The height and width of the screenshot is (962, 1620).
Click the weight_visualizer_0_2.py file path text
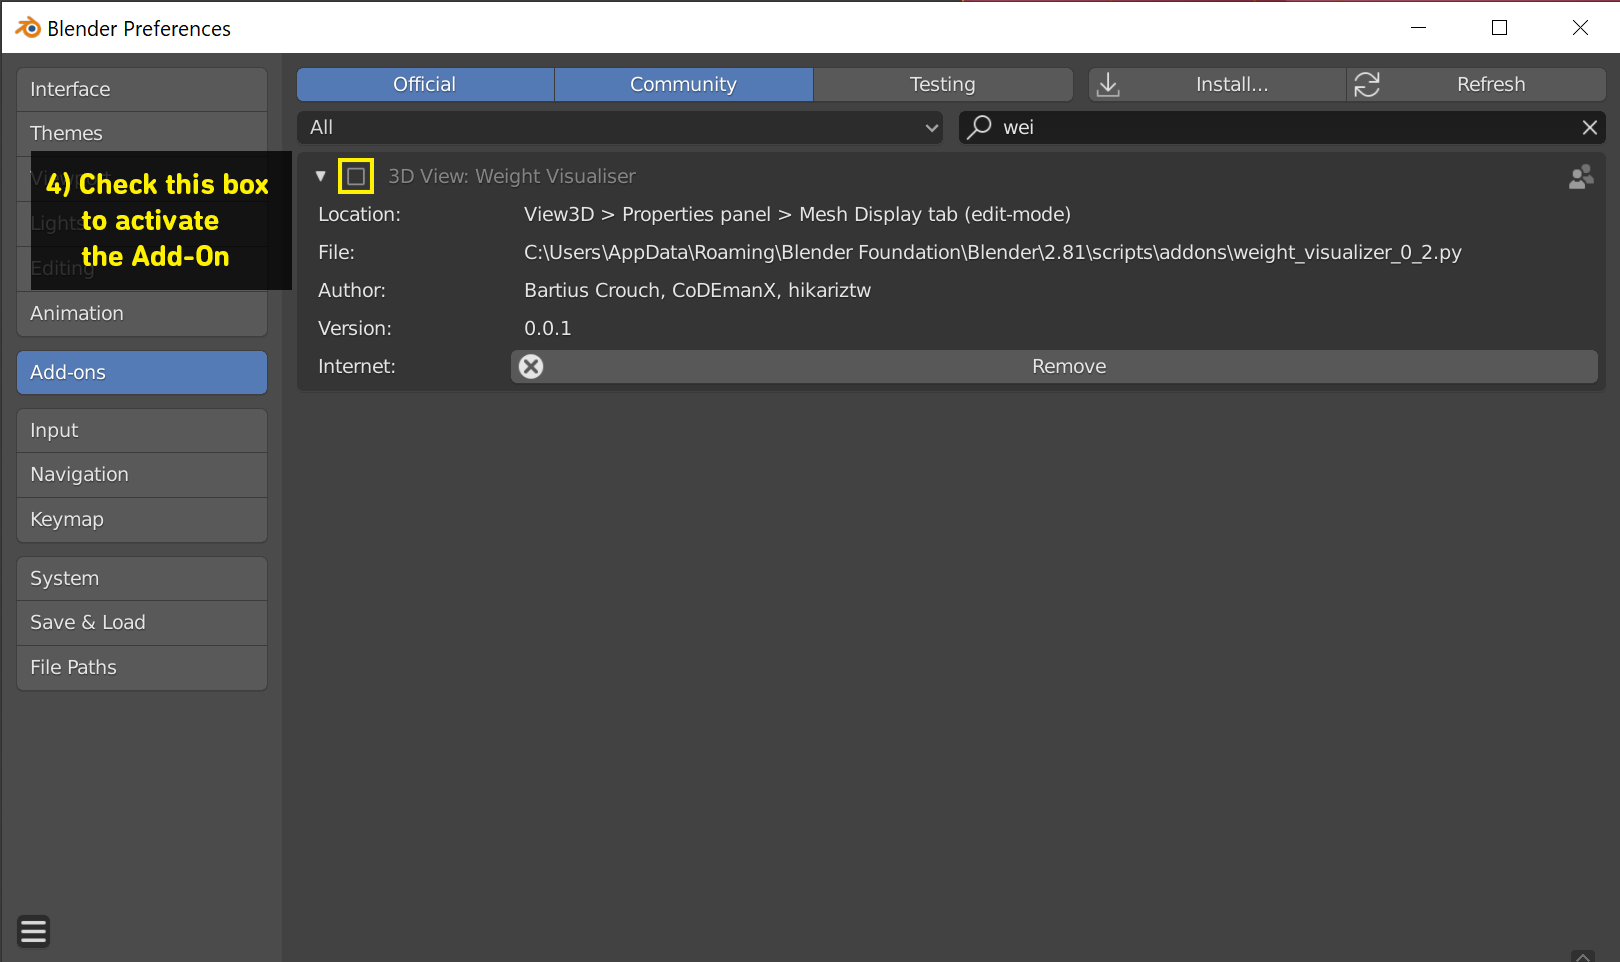pyautogui.click(x=993, y=252)
